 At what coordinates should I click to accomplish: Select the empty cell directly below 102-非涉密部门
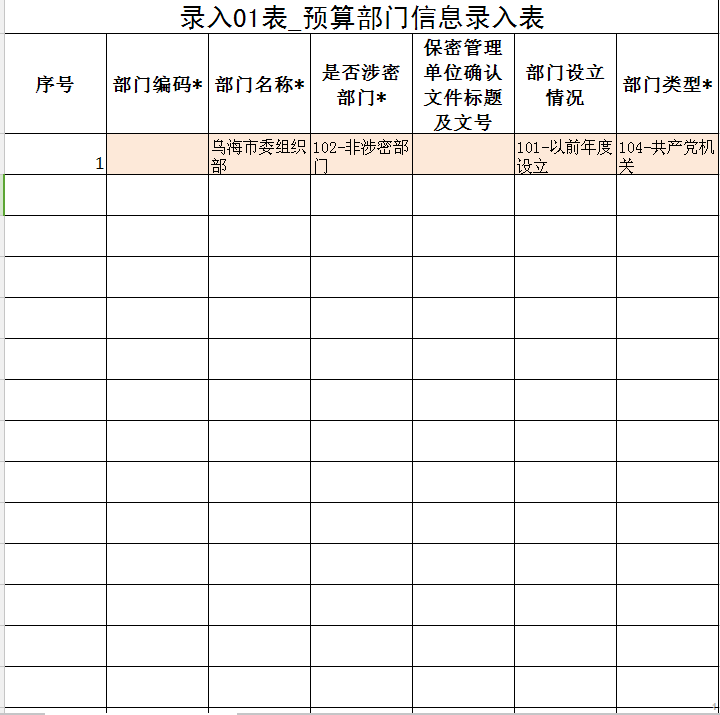tap(361, 195)
